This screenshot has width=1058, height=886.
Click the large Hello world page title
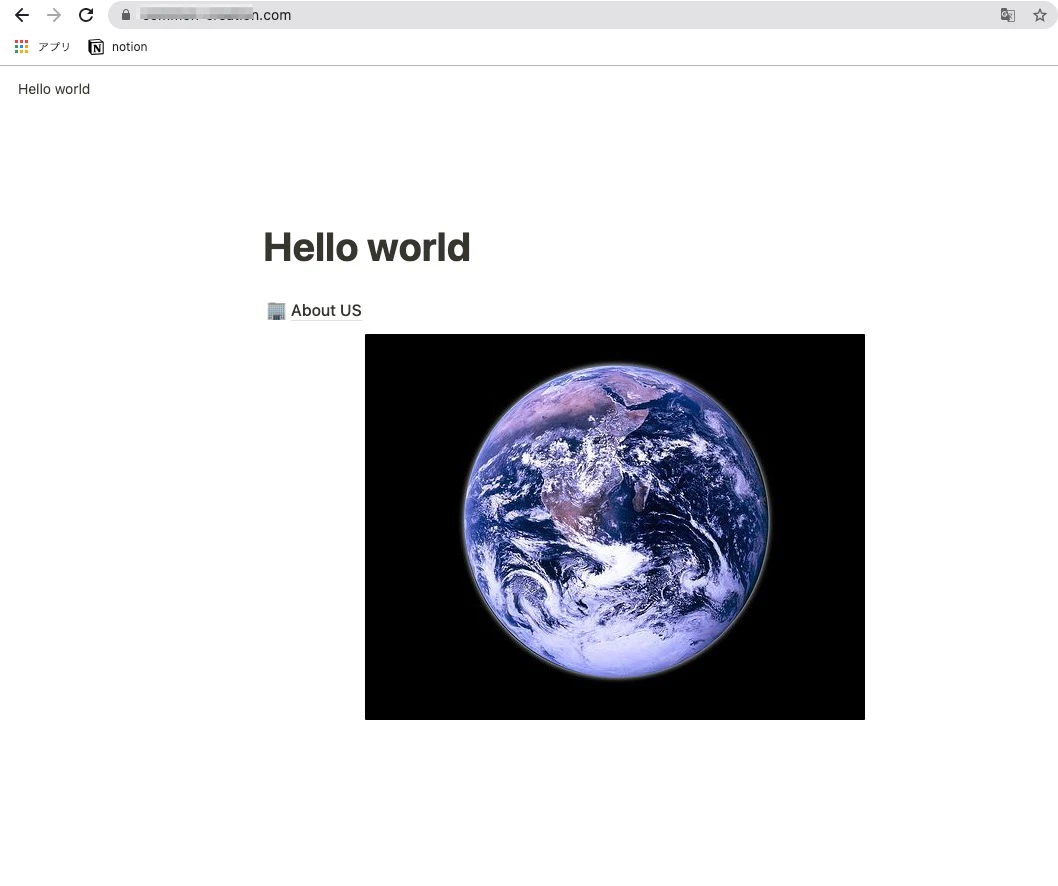[x=367, y=247]
